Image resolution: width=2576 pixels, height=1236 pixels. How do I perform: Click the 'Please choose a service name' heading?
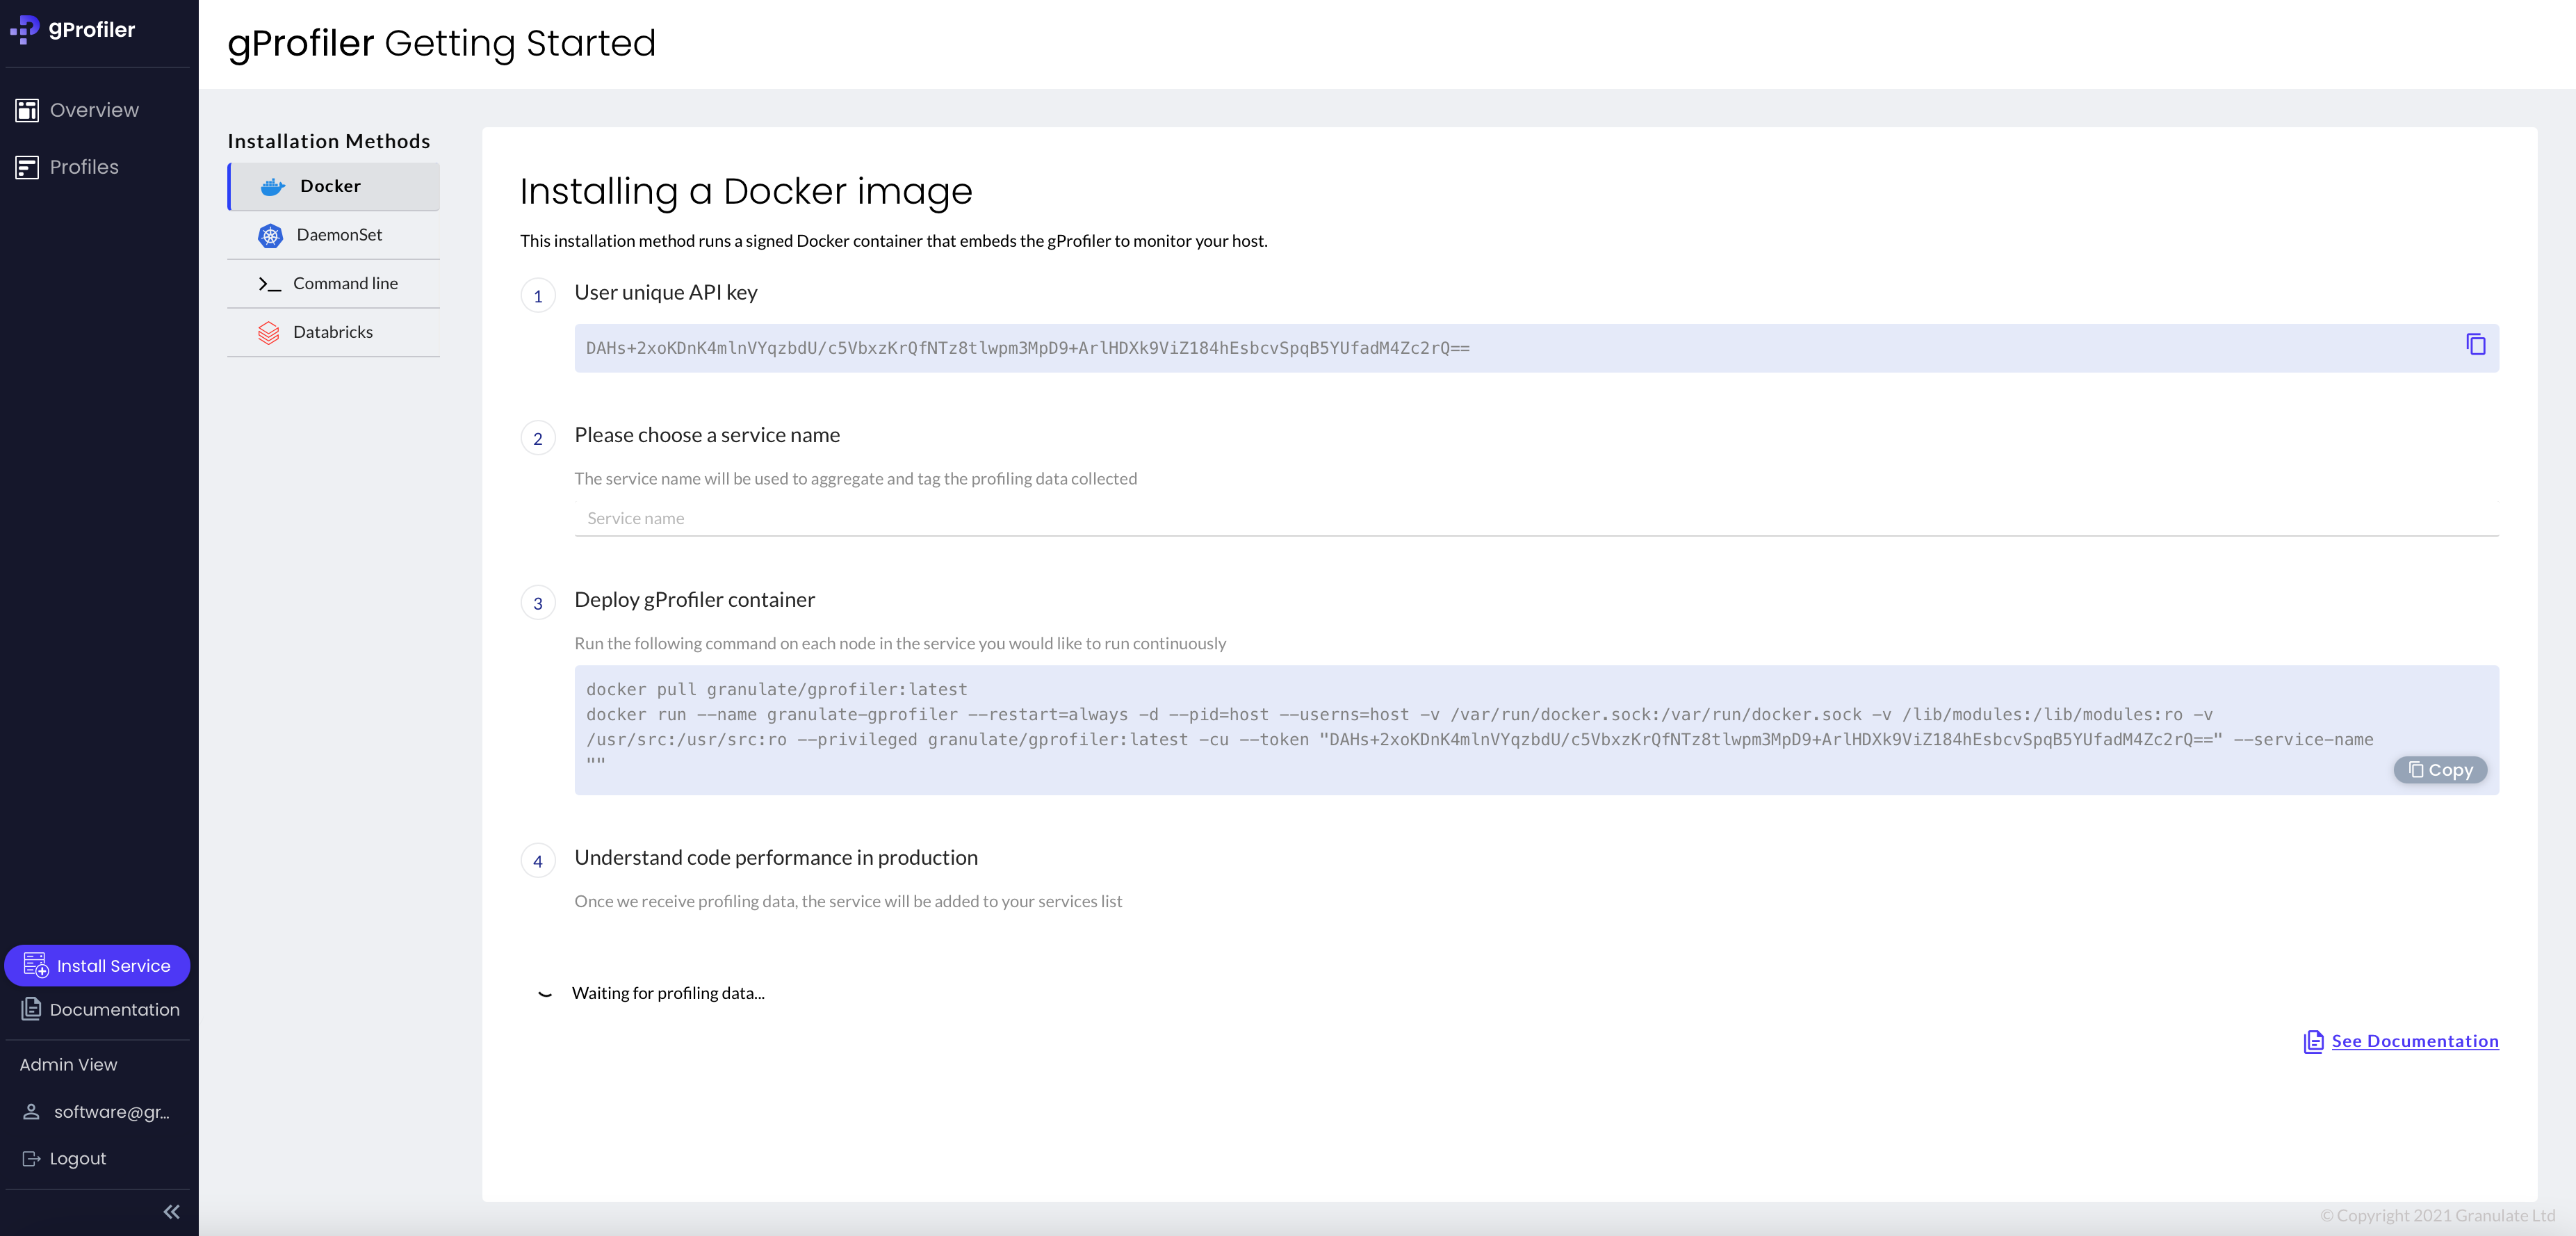(x=707, y=435)
